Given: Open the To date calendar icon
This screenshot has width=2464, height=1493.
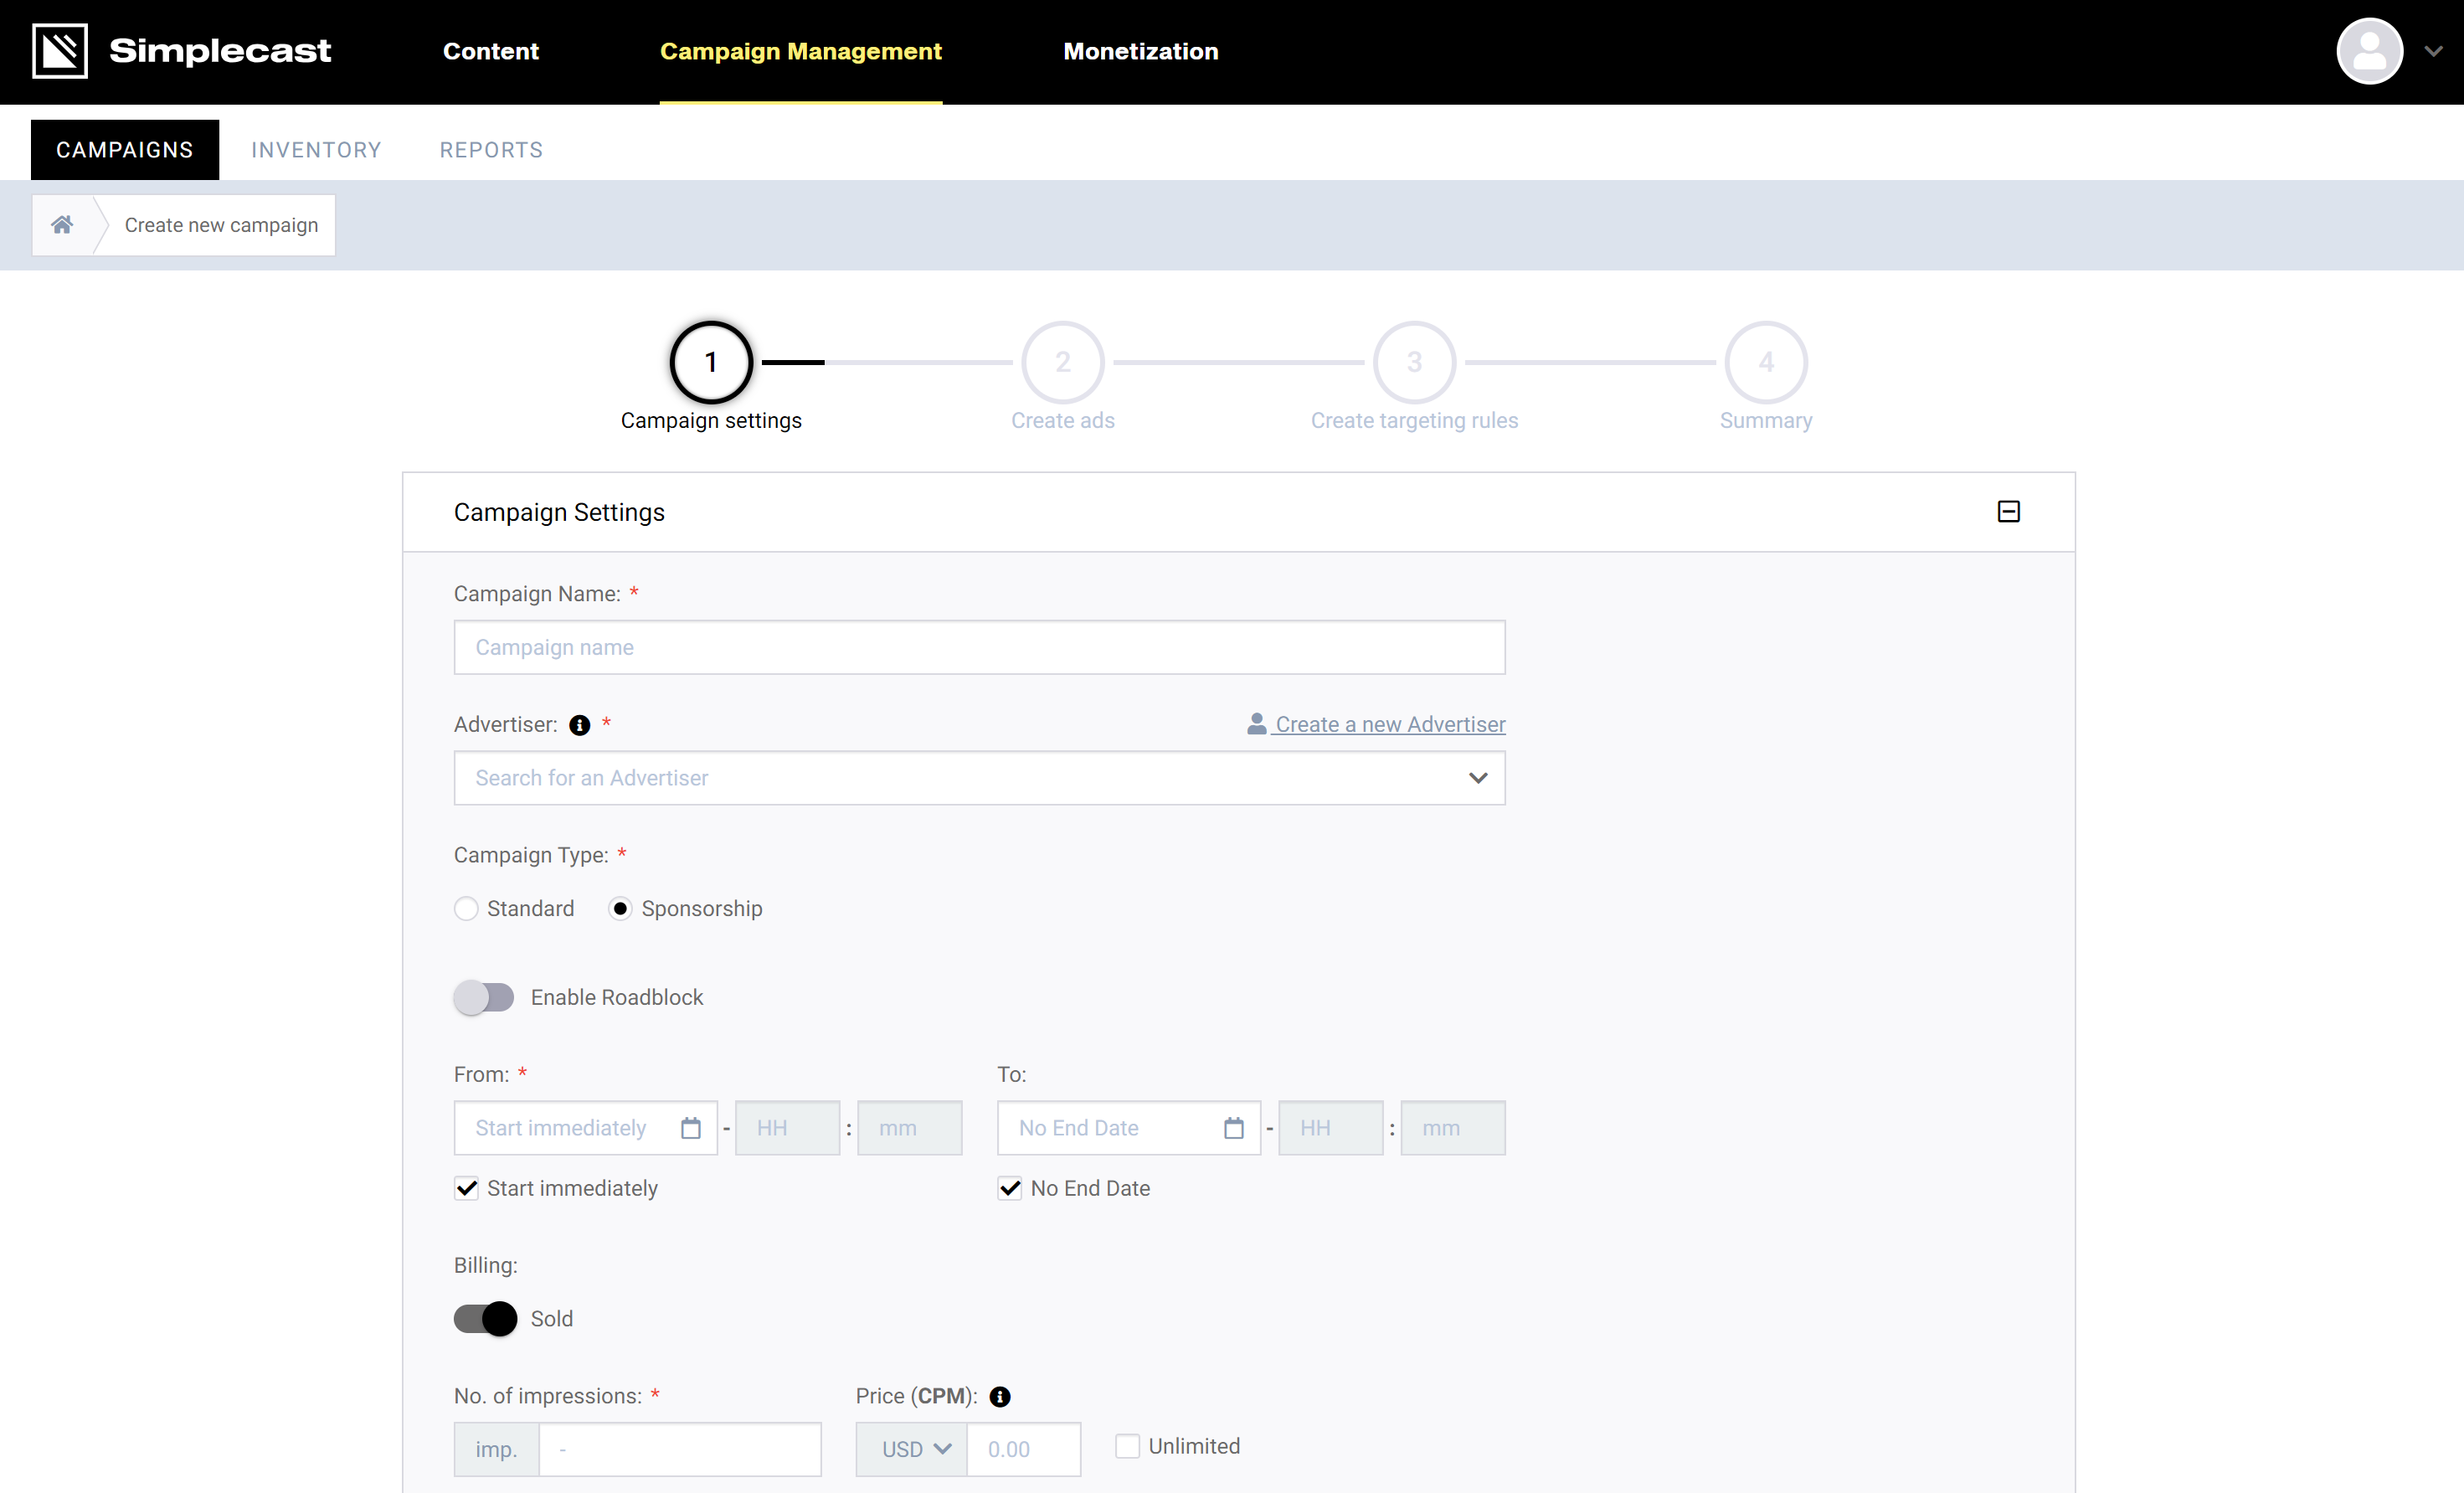Looking at the screenshot, I should [x=1234, y=1128].
